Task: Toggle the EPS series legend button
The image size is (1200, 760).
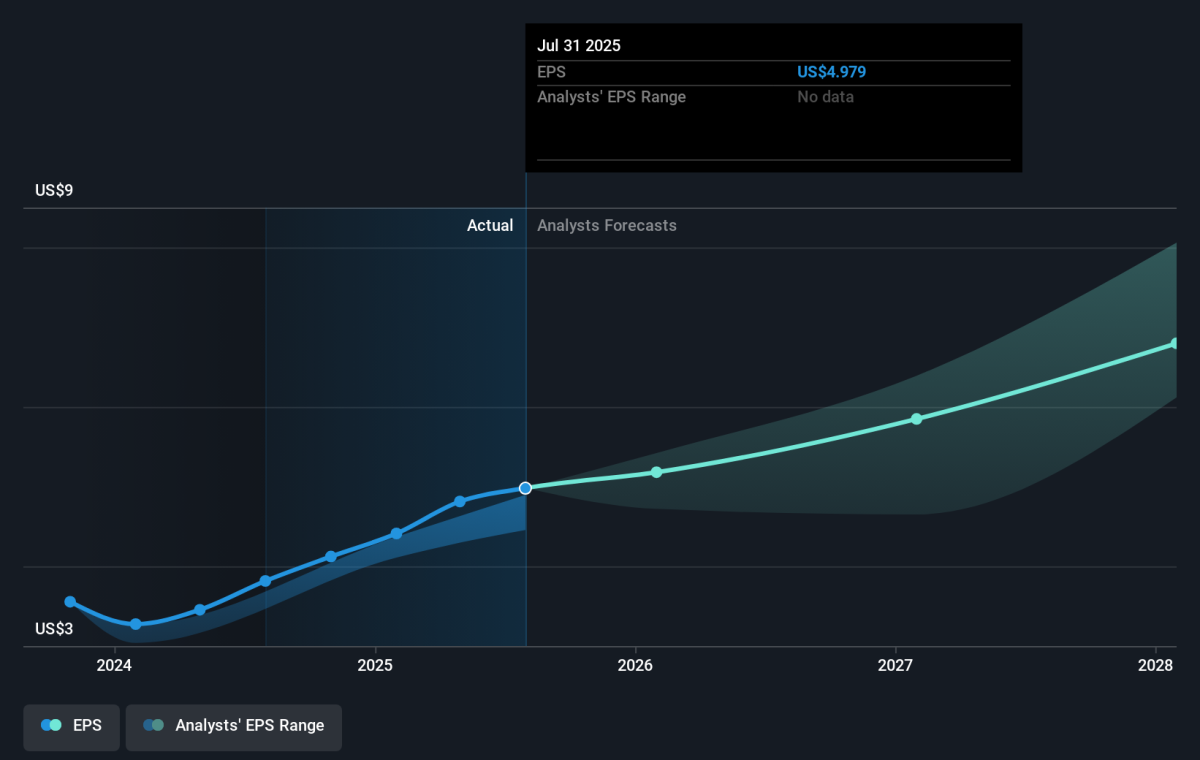Action: [71, 726]
